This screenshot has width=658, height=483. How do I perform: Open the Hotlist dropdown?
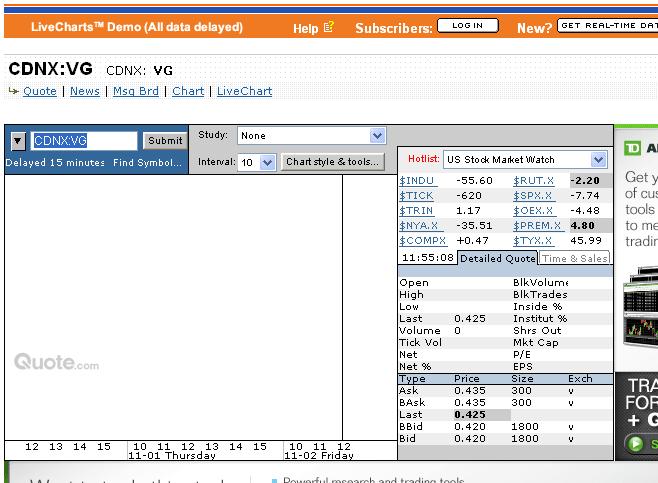[x=598, y=159]
